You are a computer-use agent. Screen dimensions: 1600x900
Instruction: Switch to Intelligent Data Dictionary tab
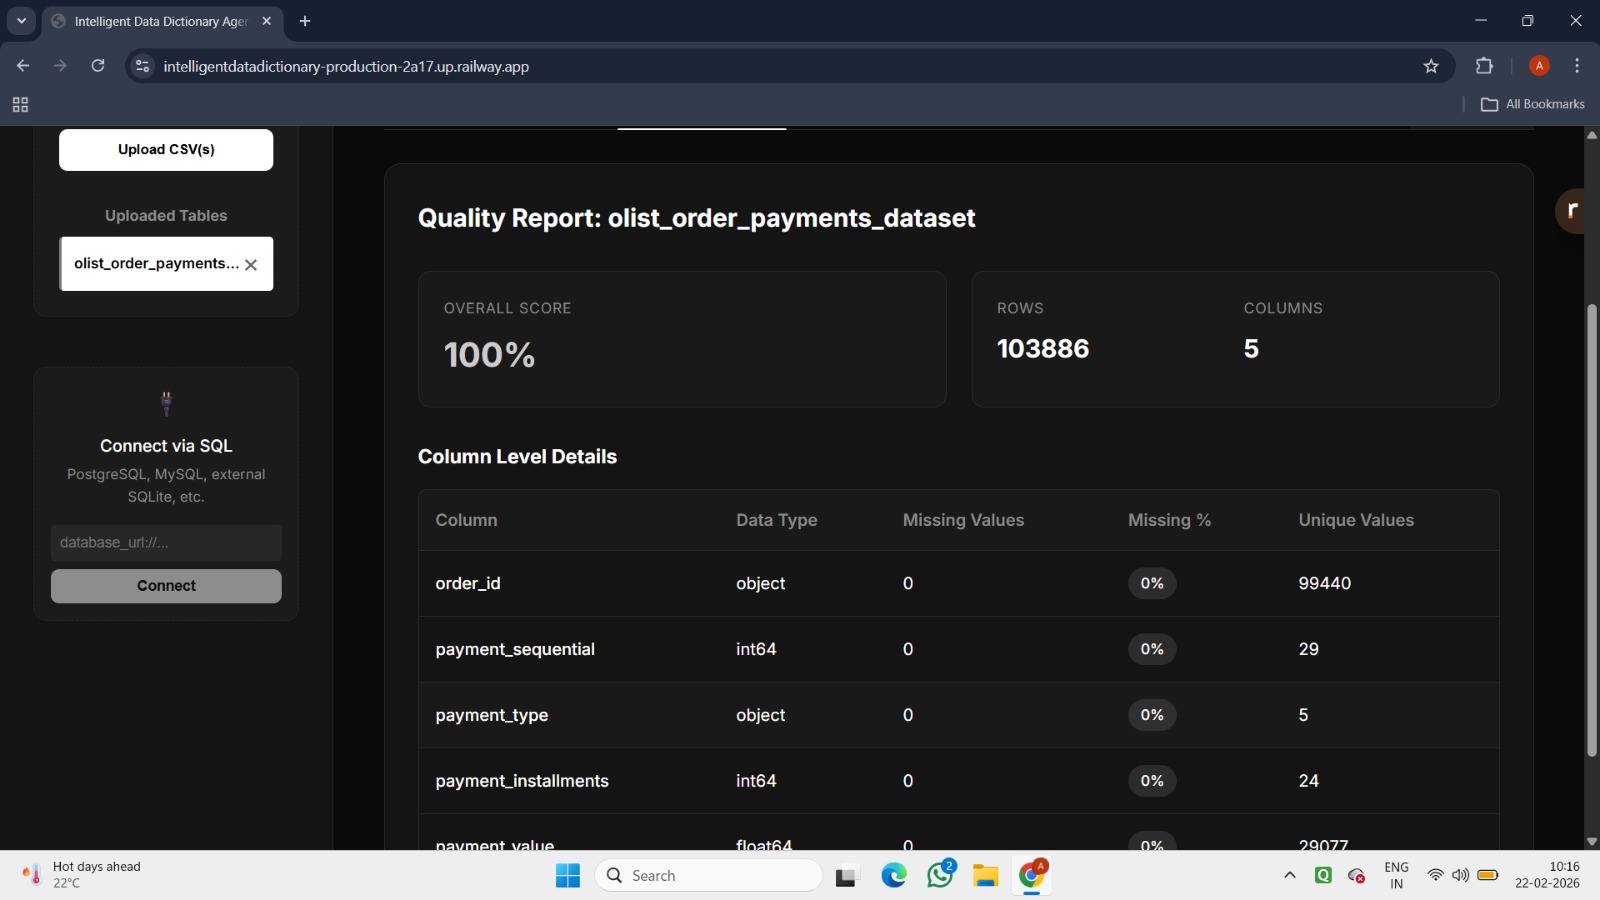pyautogui.click(x=160, y=21)
